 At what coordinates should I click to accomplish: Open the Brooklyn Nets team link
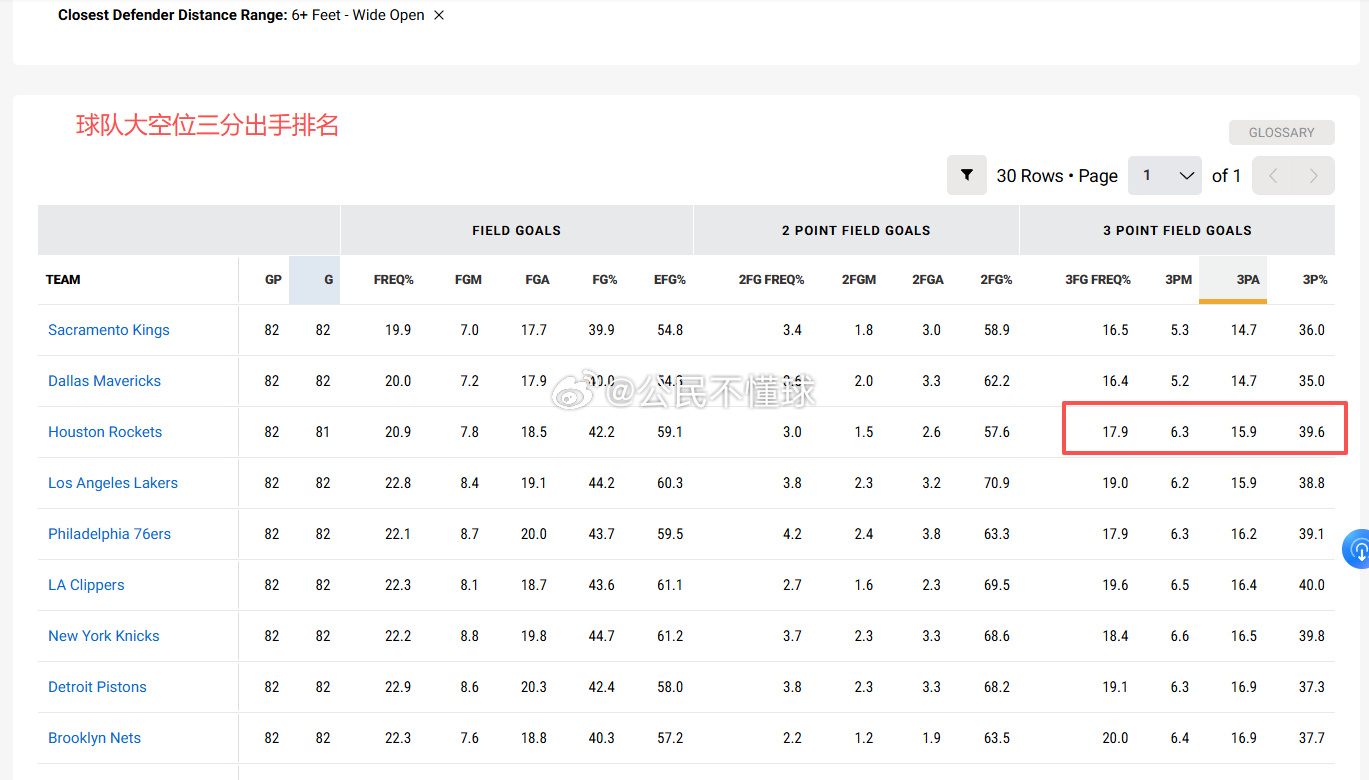pos(94,738)
